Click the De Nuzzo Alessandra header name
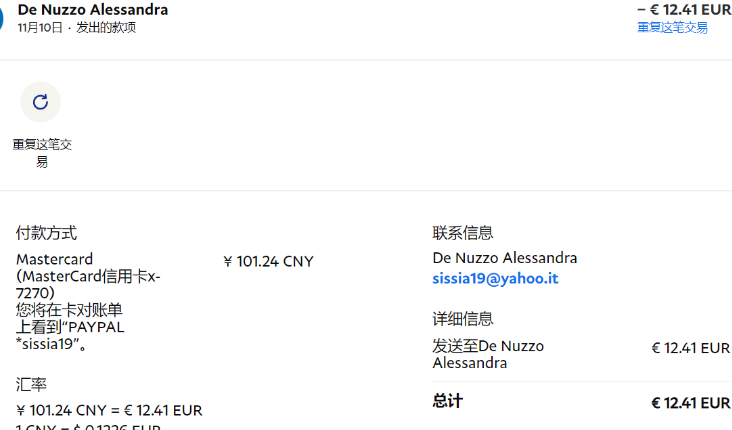 (93, 10)
